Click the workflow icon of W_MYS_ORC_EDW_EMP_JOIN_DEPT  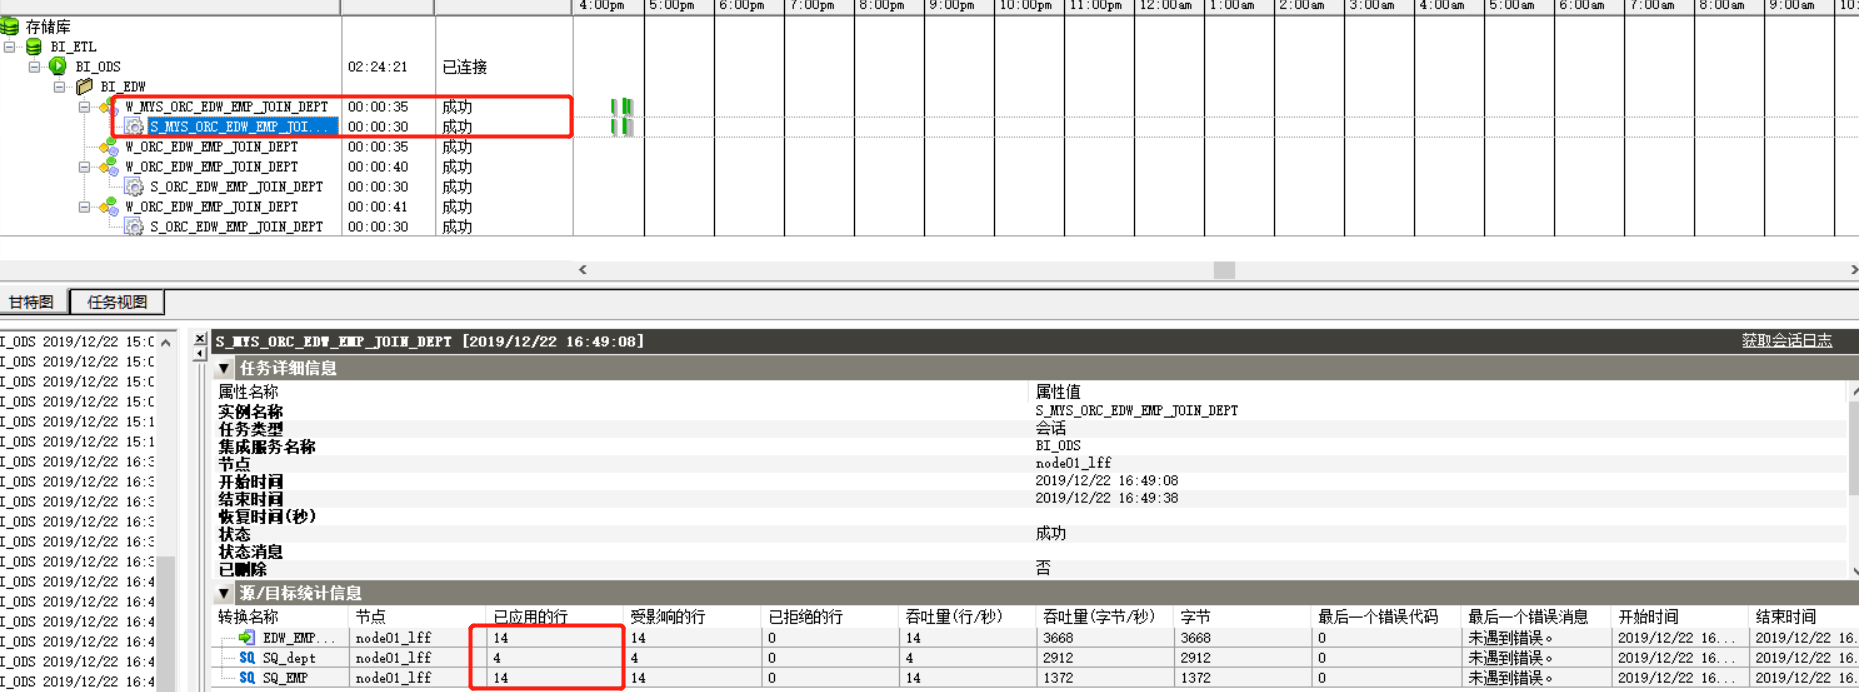tap(109, 107)
